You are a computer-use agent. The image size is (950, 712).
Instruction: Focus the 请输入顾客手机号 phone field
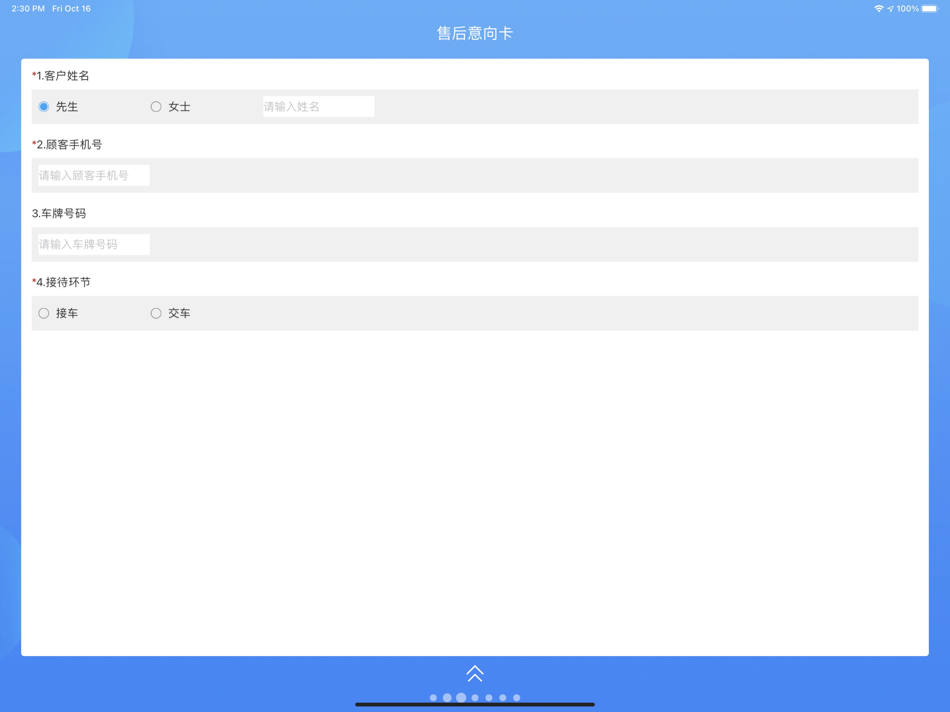coord(93,176)
